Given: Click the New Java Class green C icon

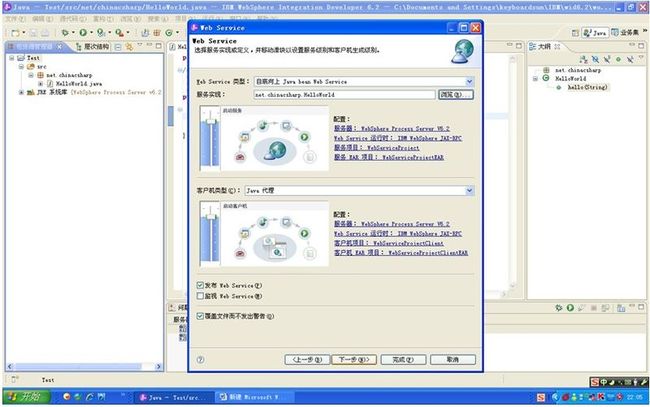Looking at the screenshot, I should point(169,33).
